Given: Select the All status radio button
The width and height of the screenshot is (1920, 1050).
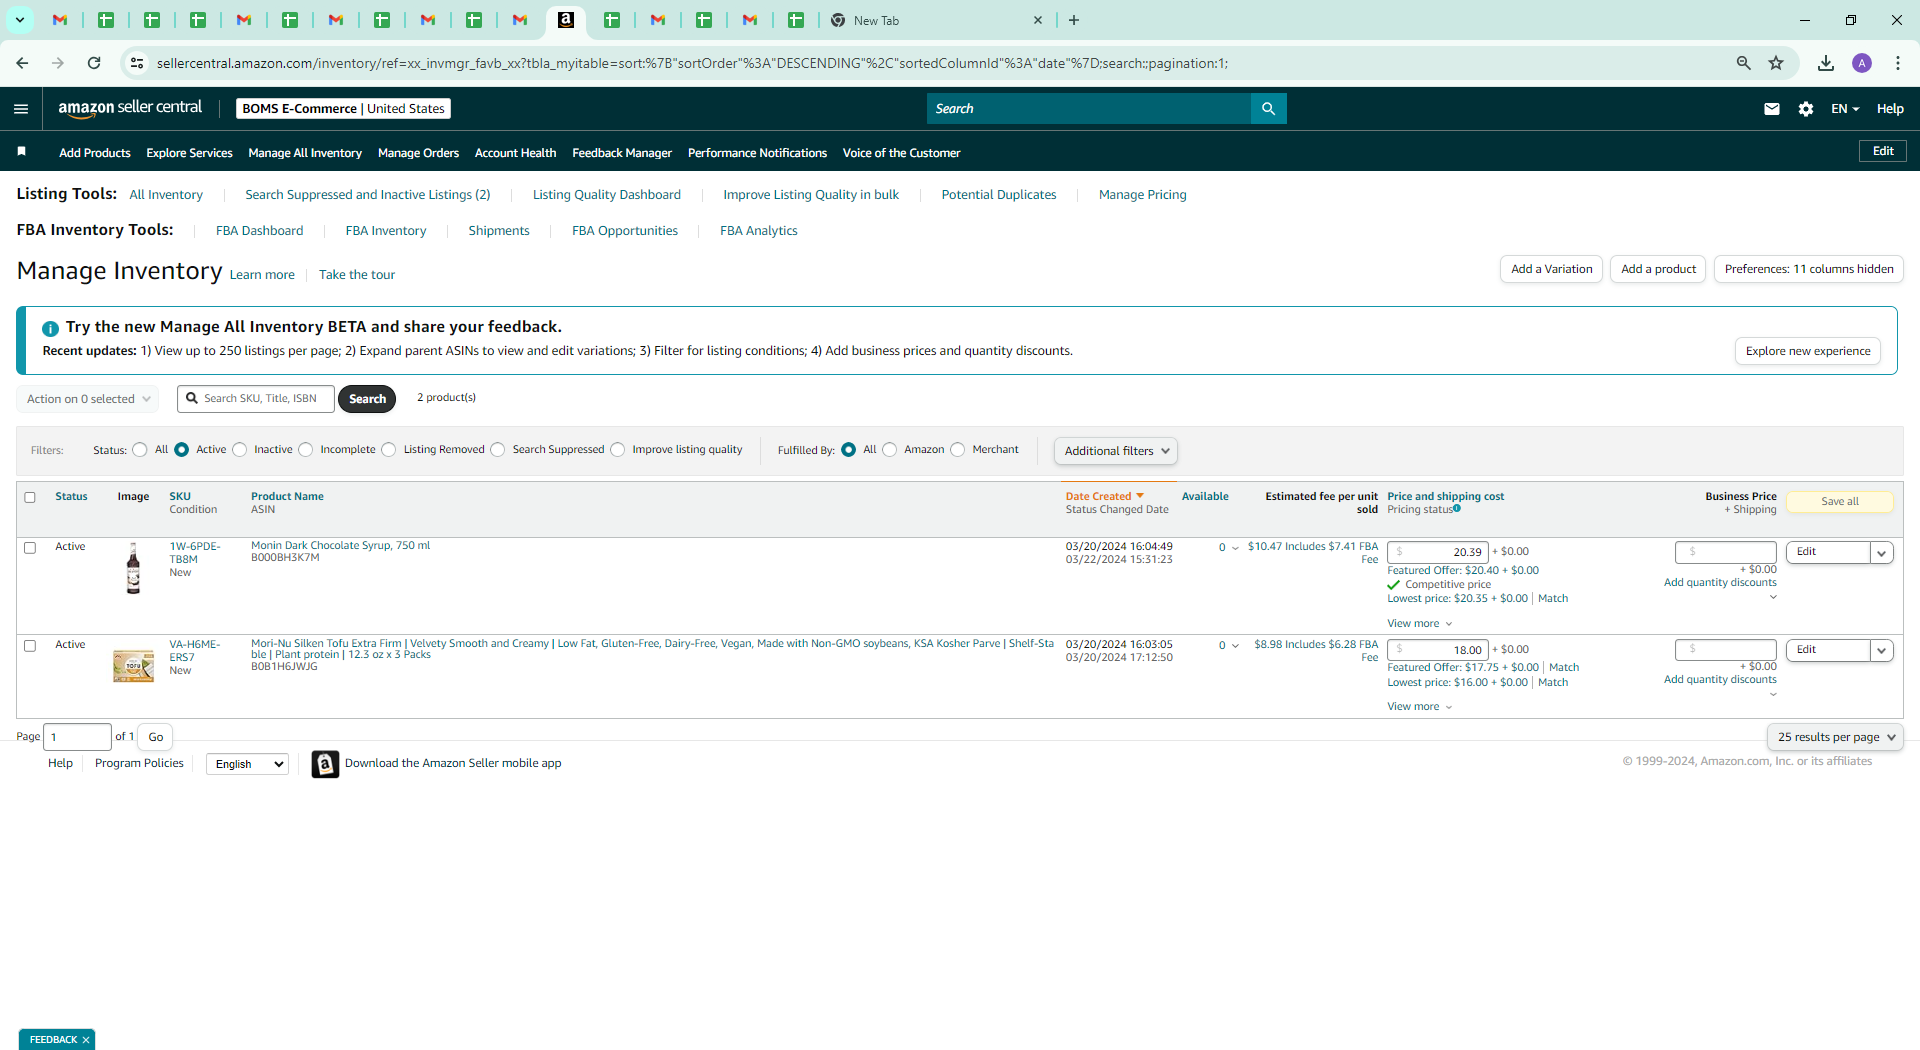Looking at the screenshot, I should (x=140, y=450).
